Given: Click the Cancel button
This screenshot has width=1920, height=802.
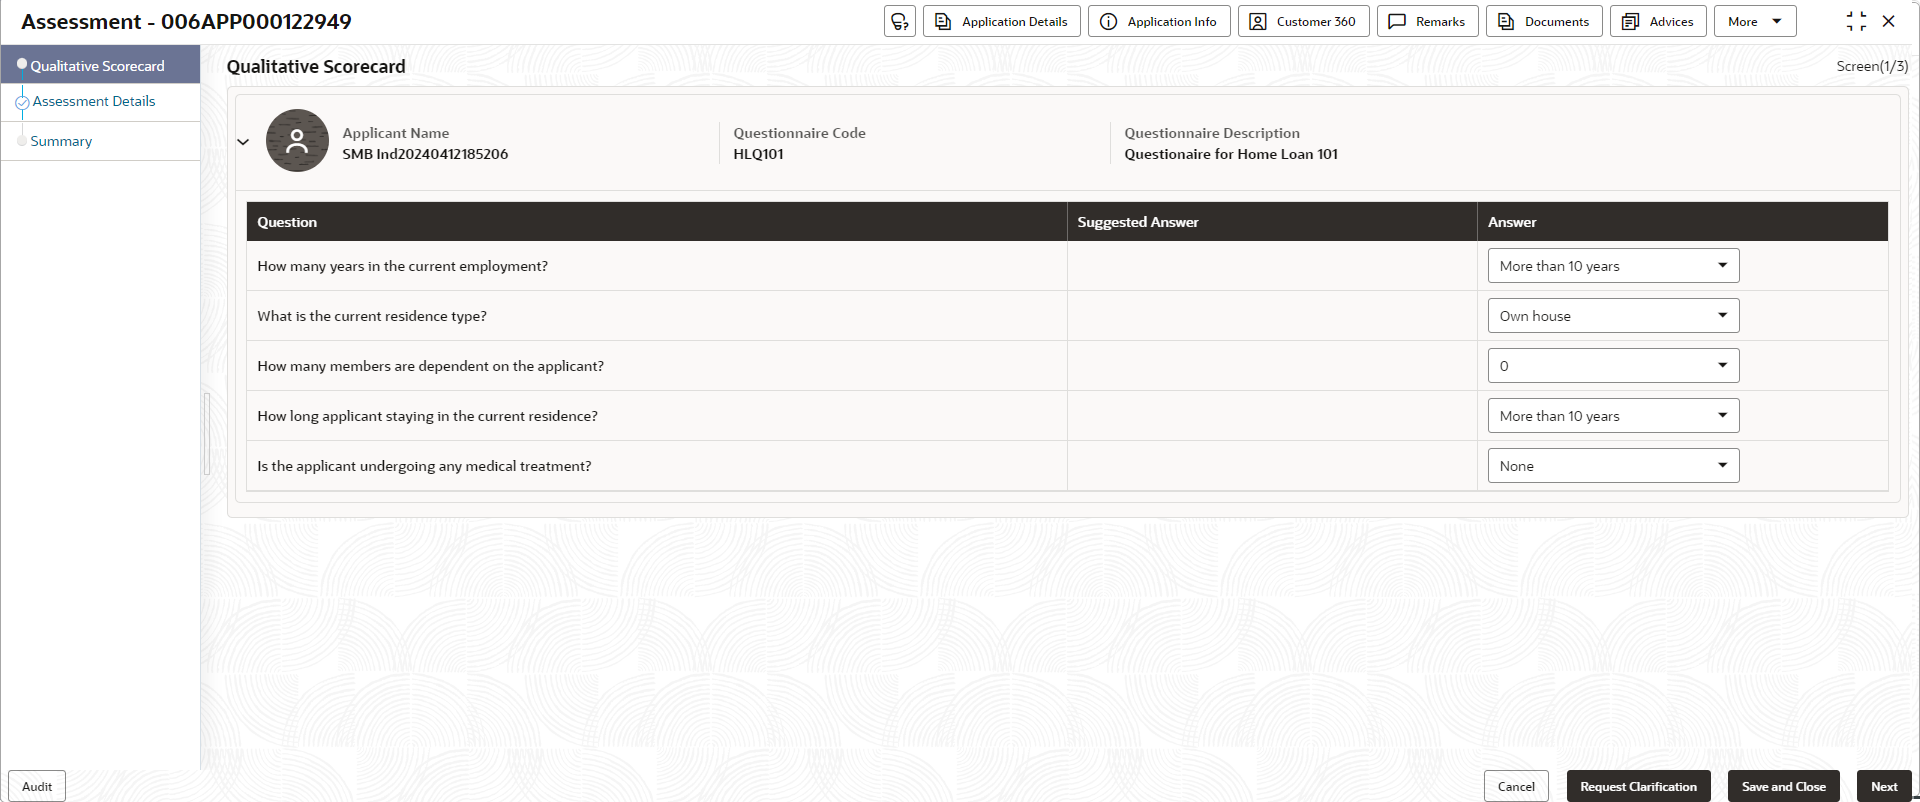Looking at the screenshot, I should click(1516, 786).
